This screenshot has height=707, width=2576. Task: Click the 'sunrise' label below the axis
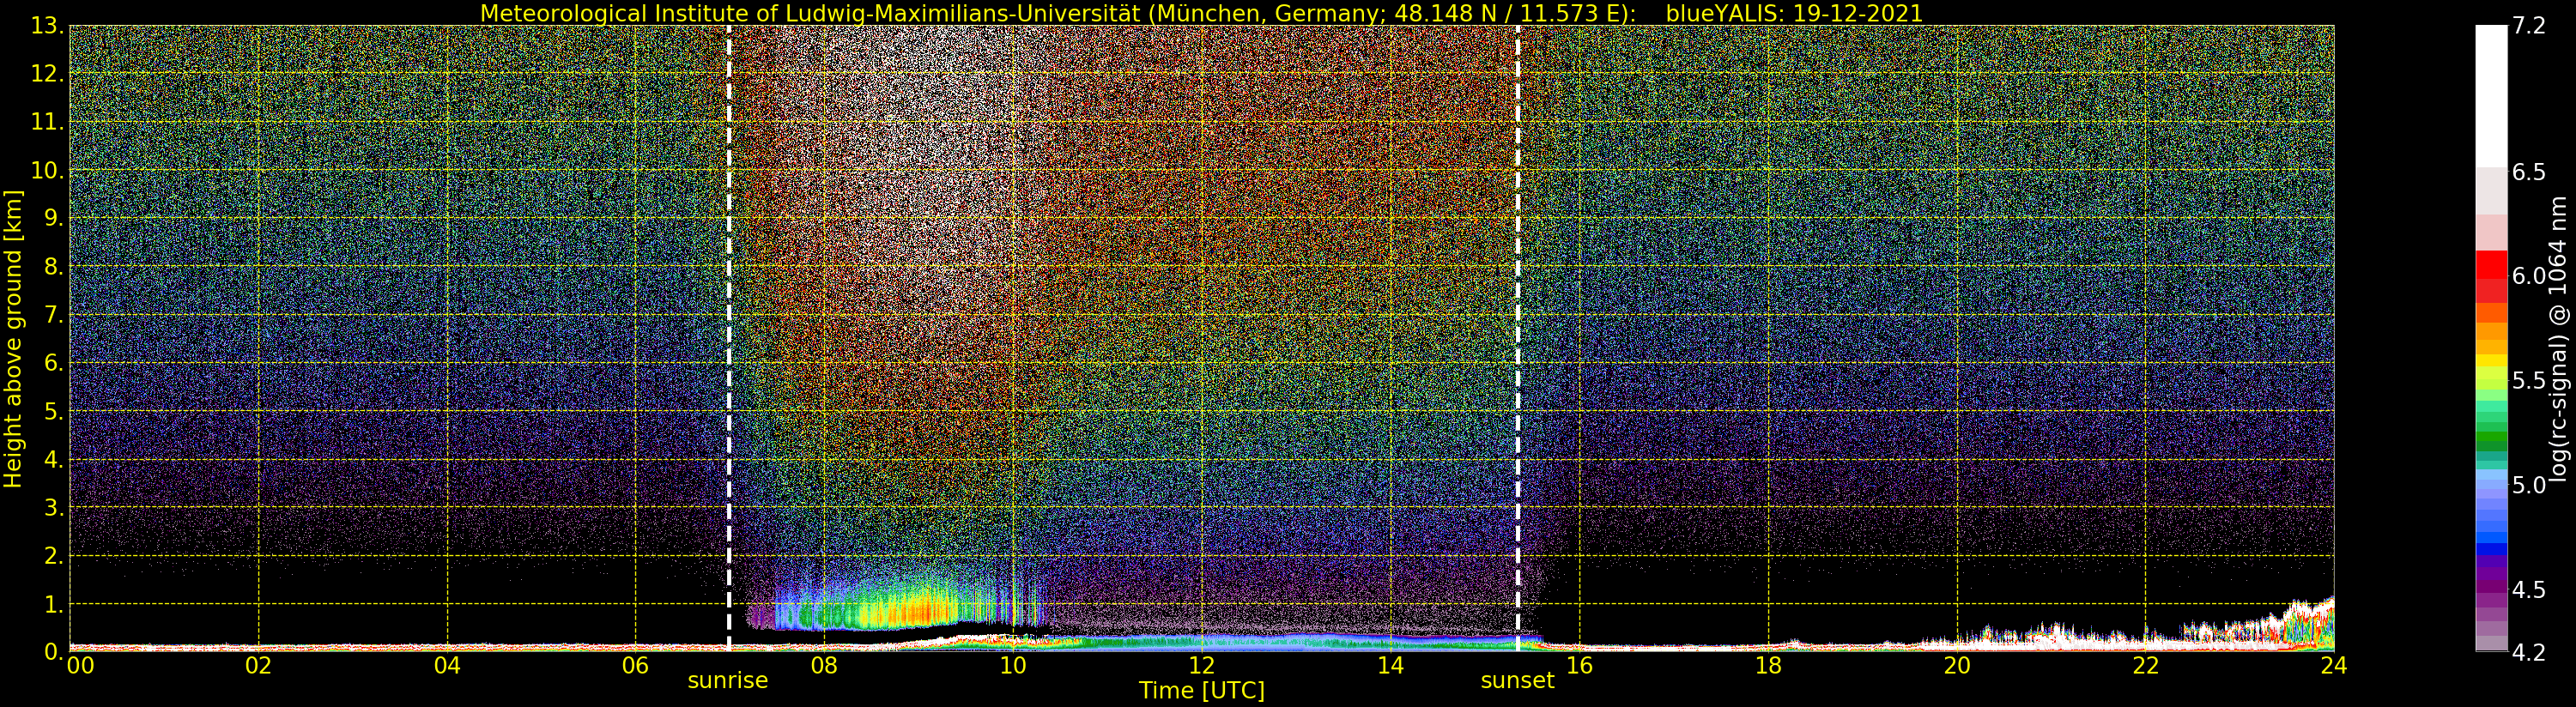pos(728,681)
